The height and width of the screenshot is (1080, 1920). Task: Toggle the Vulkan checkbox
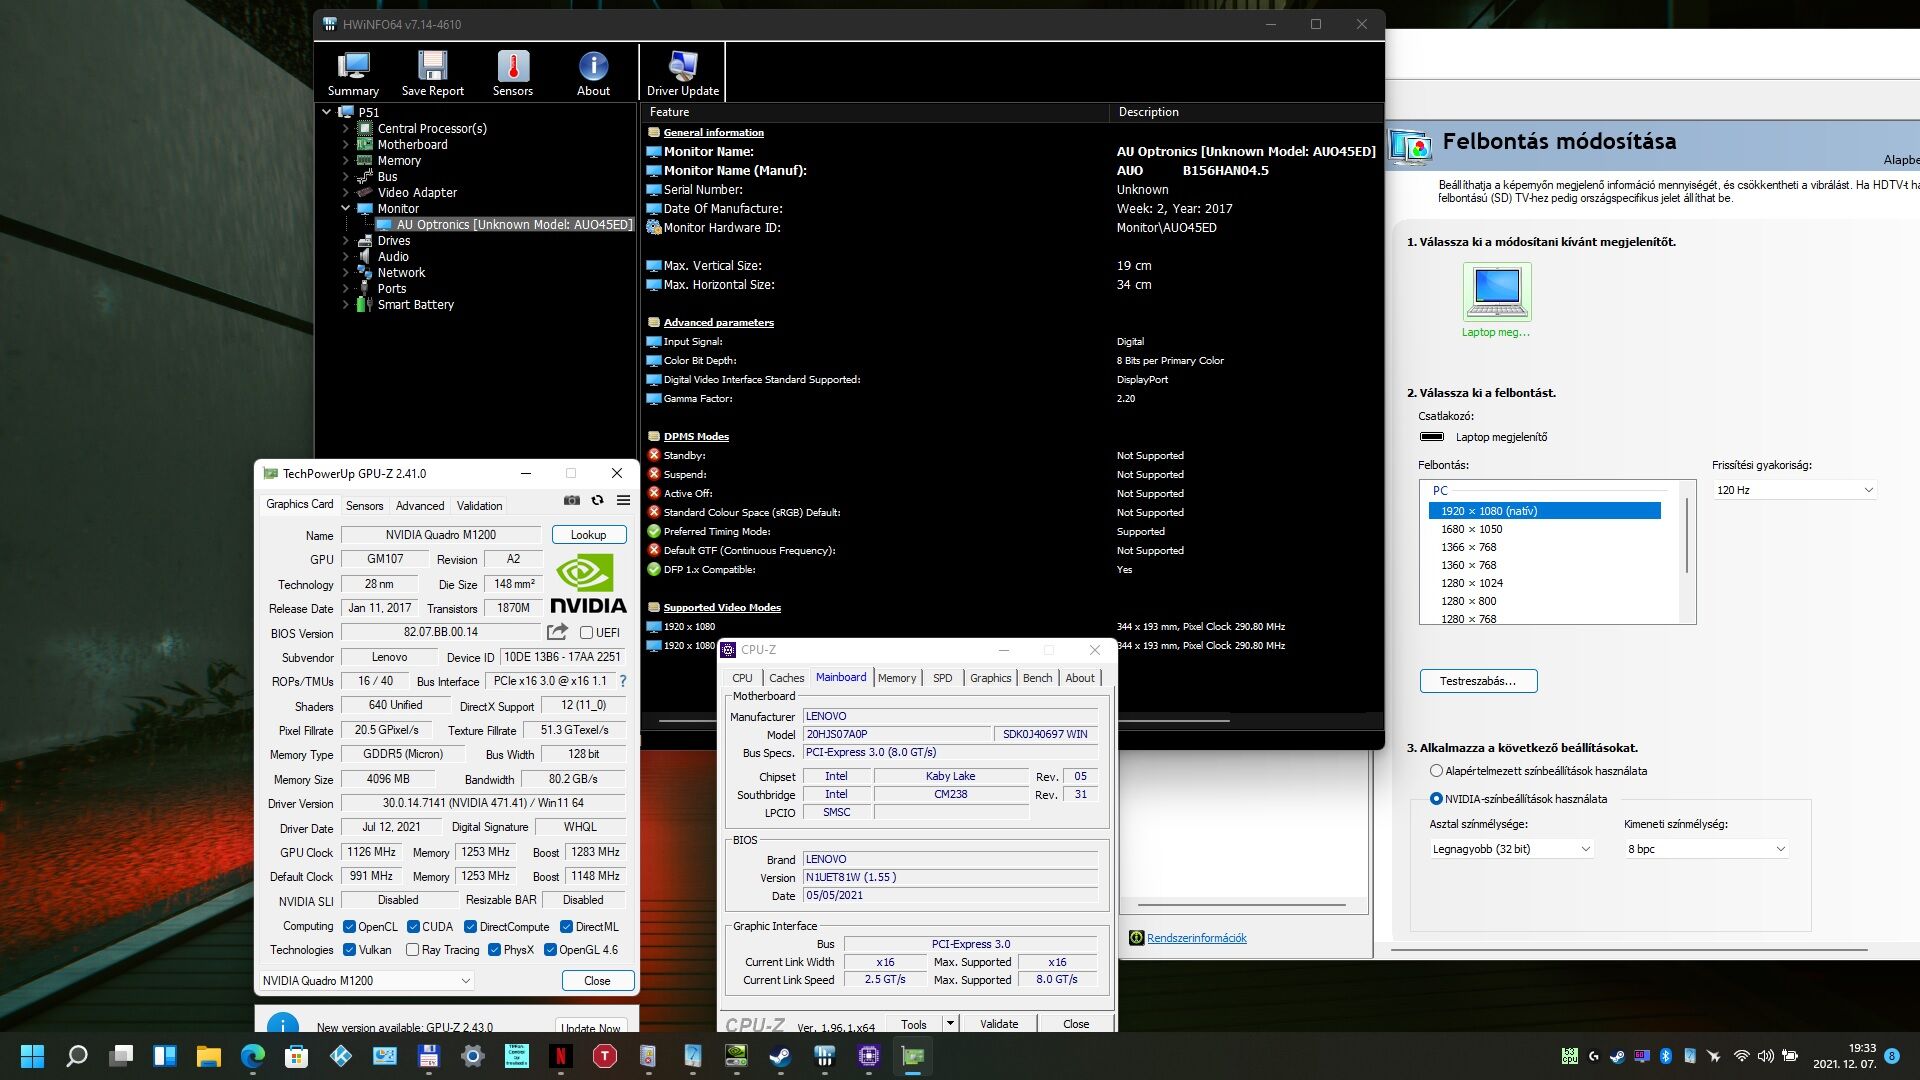pos(349,950)
